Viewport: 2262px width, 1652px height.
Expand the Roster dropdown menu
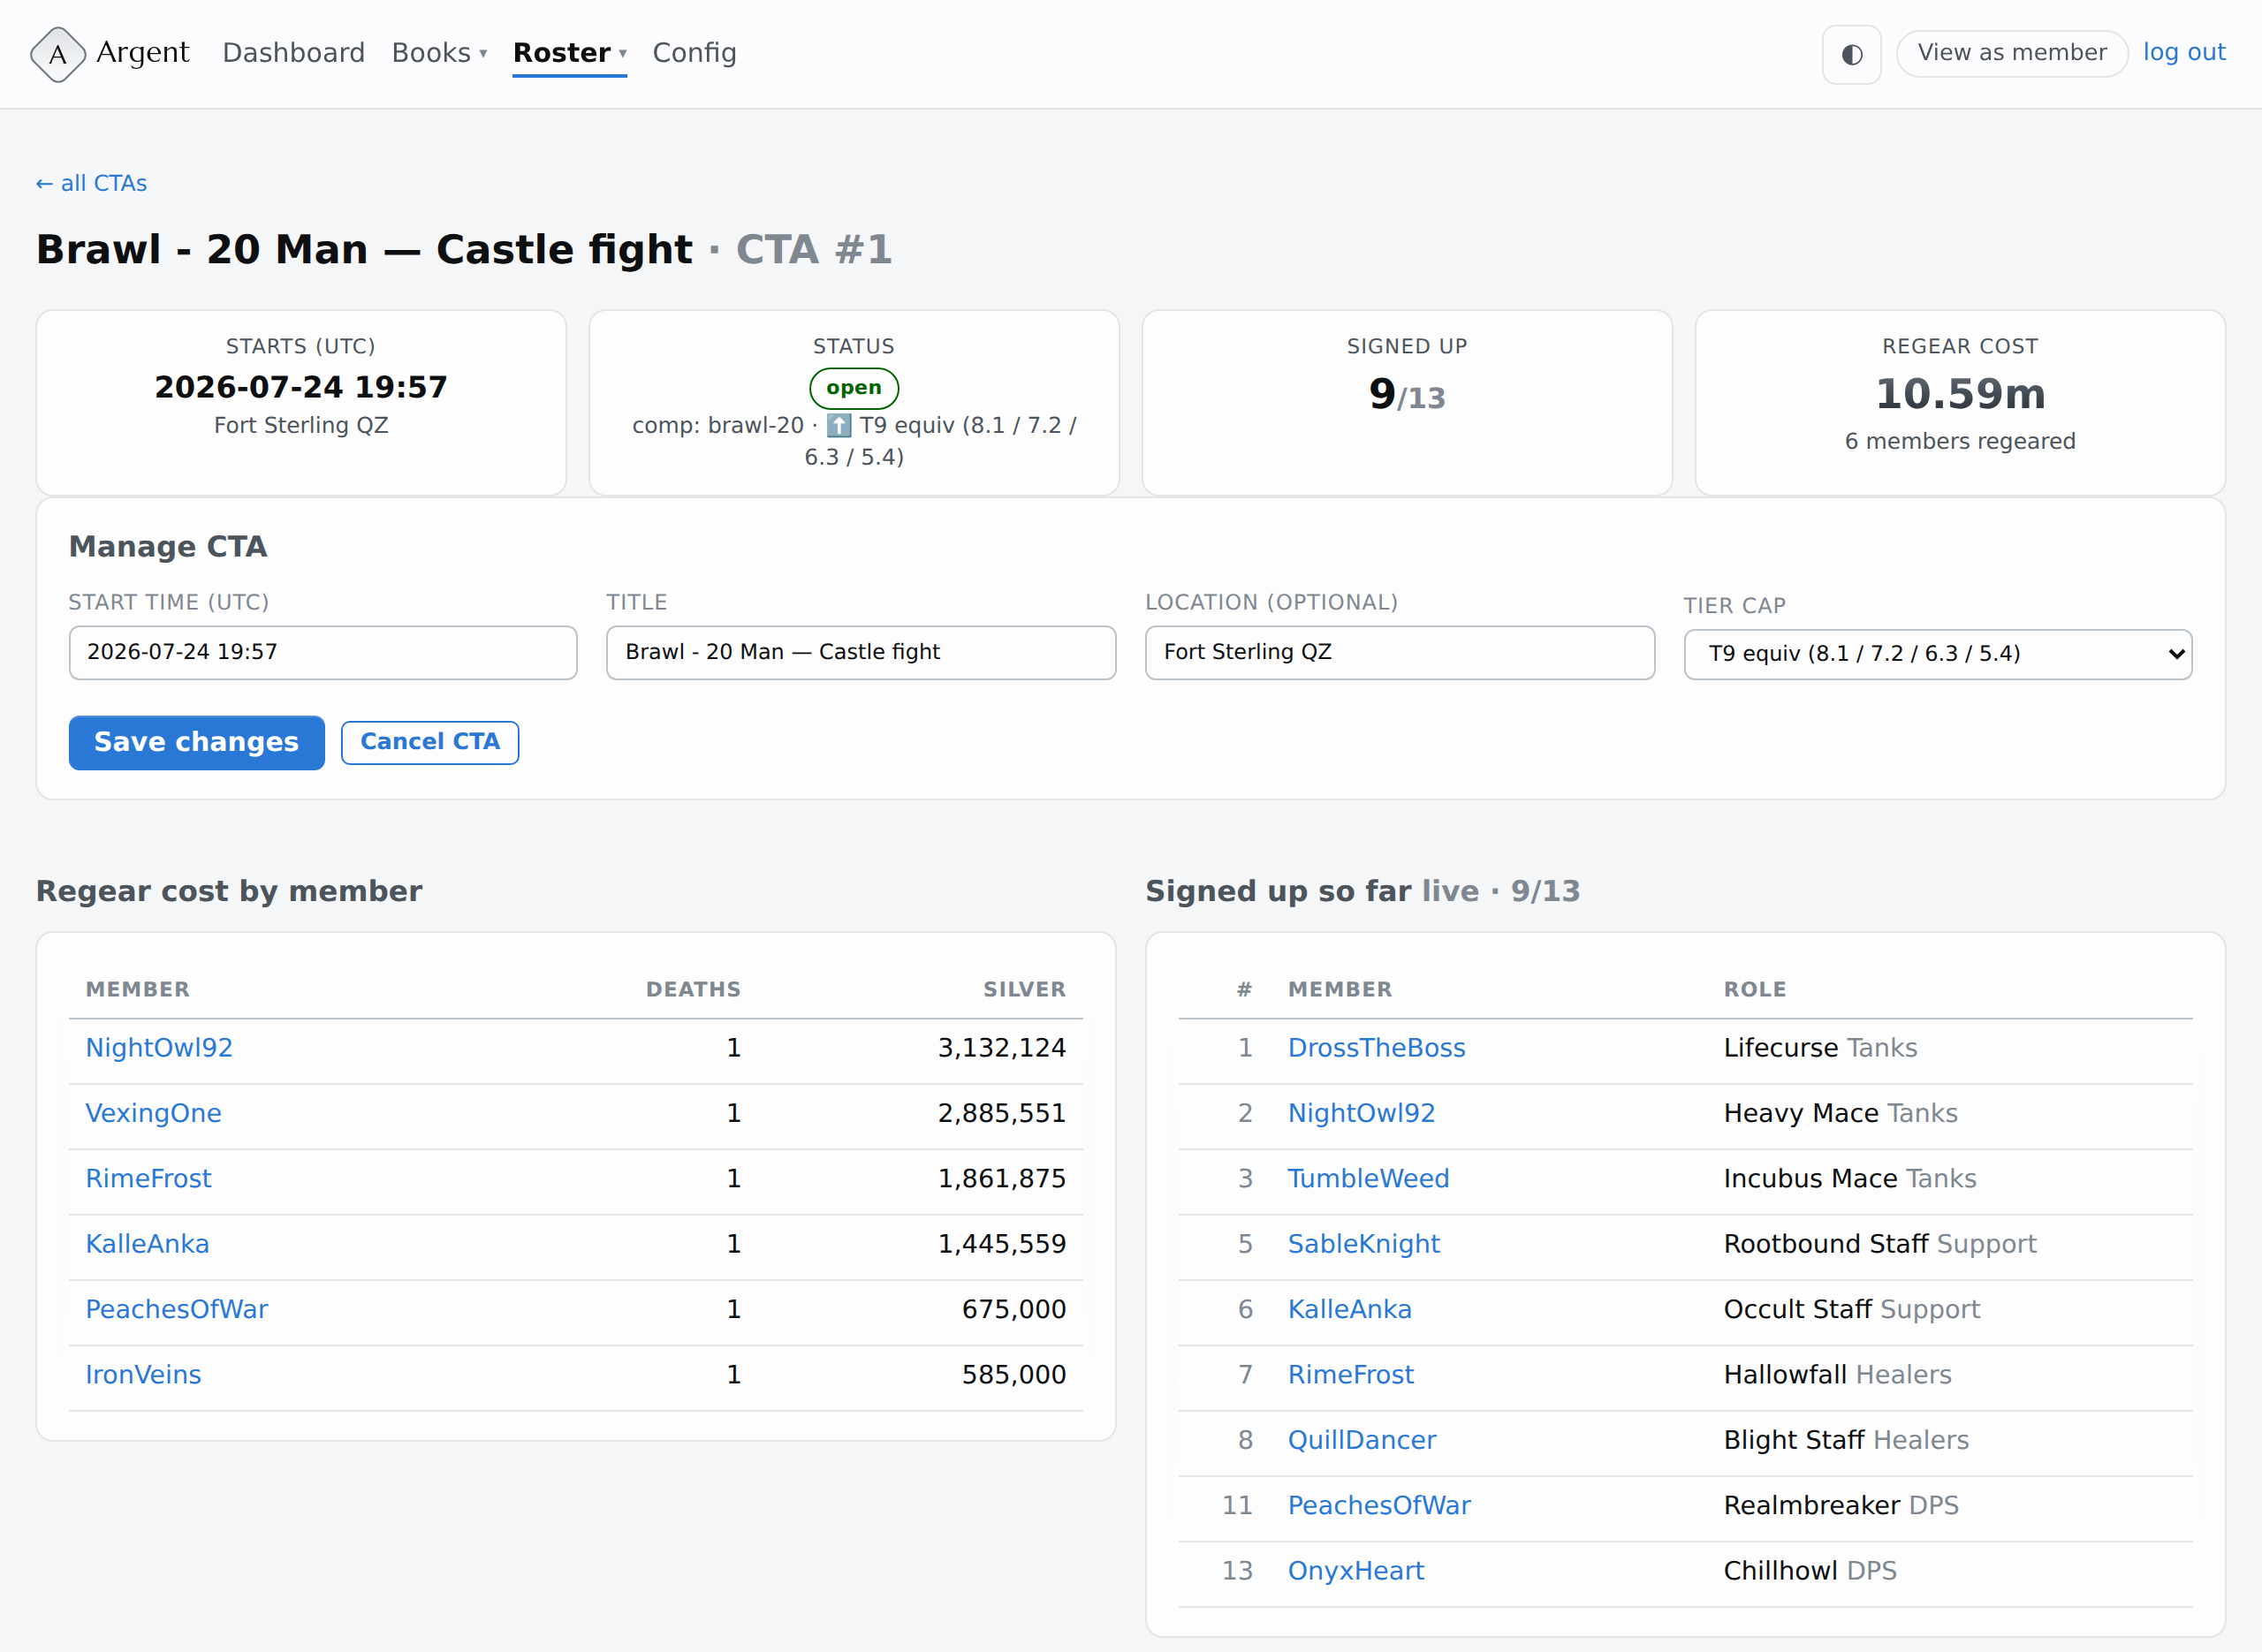(x=569, y=52)
